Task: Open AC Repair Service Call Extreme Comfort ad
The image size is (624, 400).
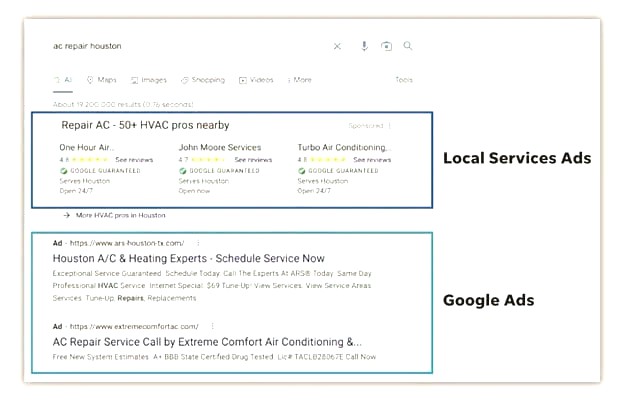Action: point(207,342)
